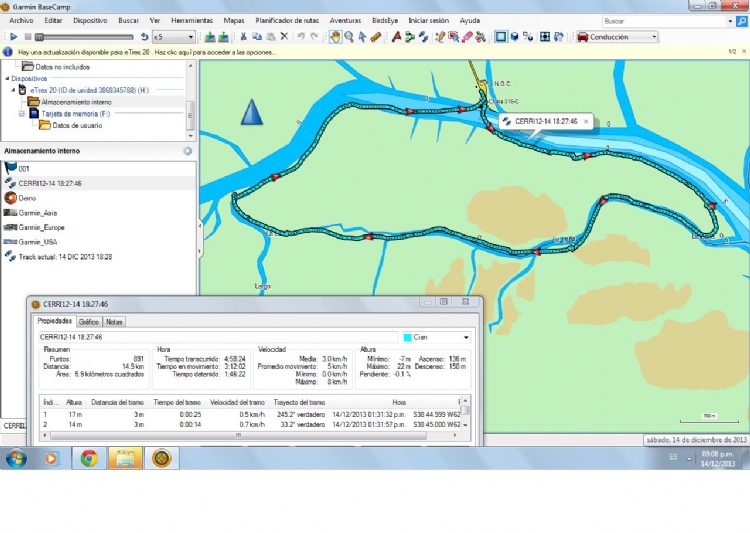Close the CERRI12-14 map tooltip

click(586, 122)
